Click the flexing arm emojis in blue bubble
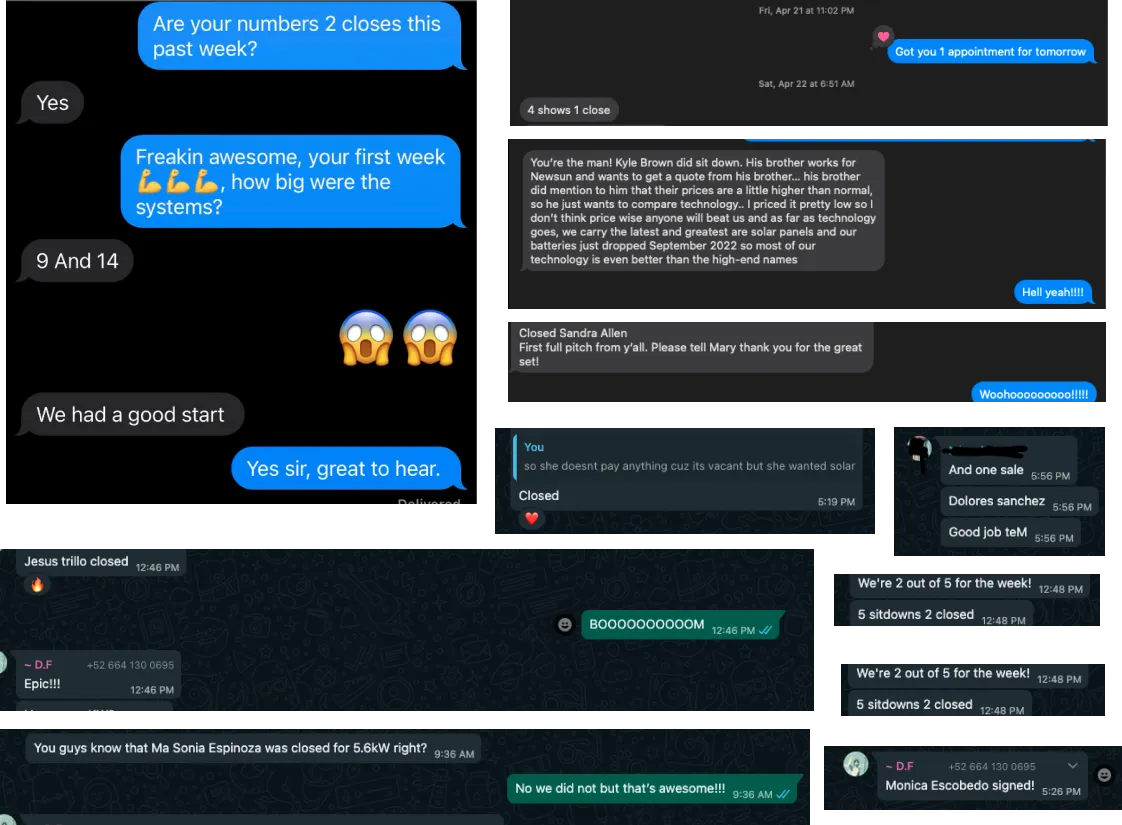 pyautogui.click(x=177, y=182)
